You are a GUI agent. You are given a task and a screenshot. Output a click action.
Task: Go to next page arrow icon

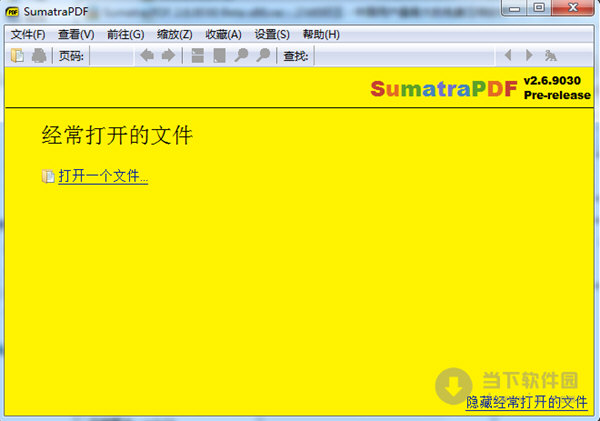pos(168,55)
